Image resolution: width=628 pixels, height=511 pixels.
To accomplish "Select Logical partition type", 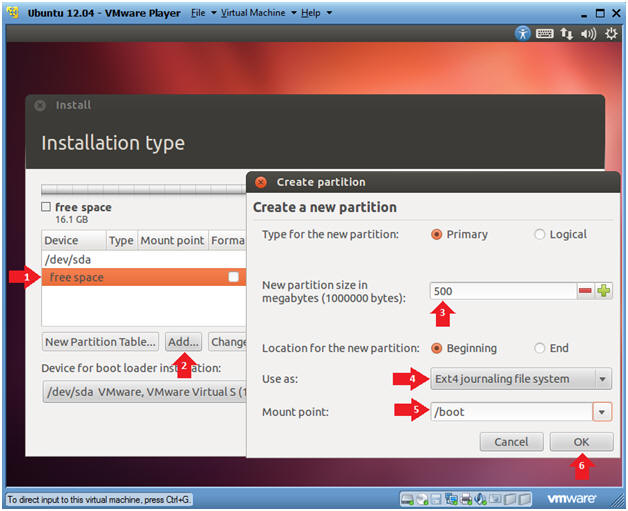I will 539,234.
